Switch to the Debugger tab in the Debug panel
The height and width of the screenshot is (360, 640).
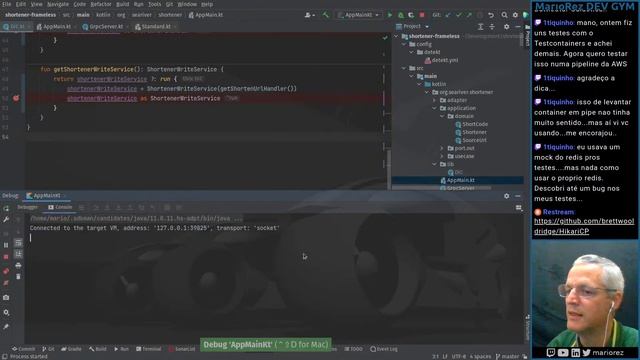point(28,207)
